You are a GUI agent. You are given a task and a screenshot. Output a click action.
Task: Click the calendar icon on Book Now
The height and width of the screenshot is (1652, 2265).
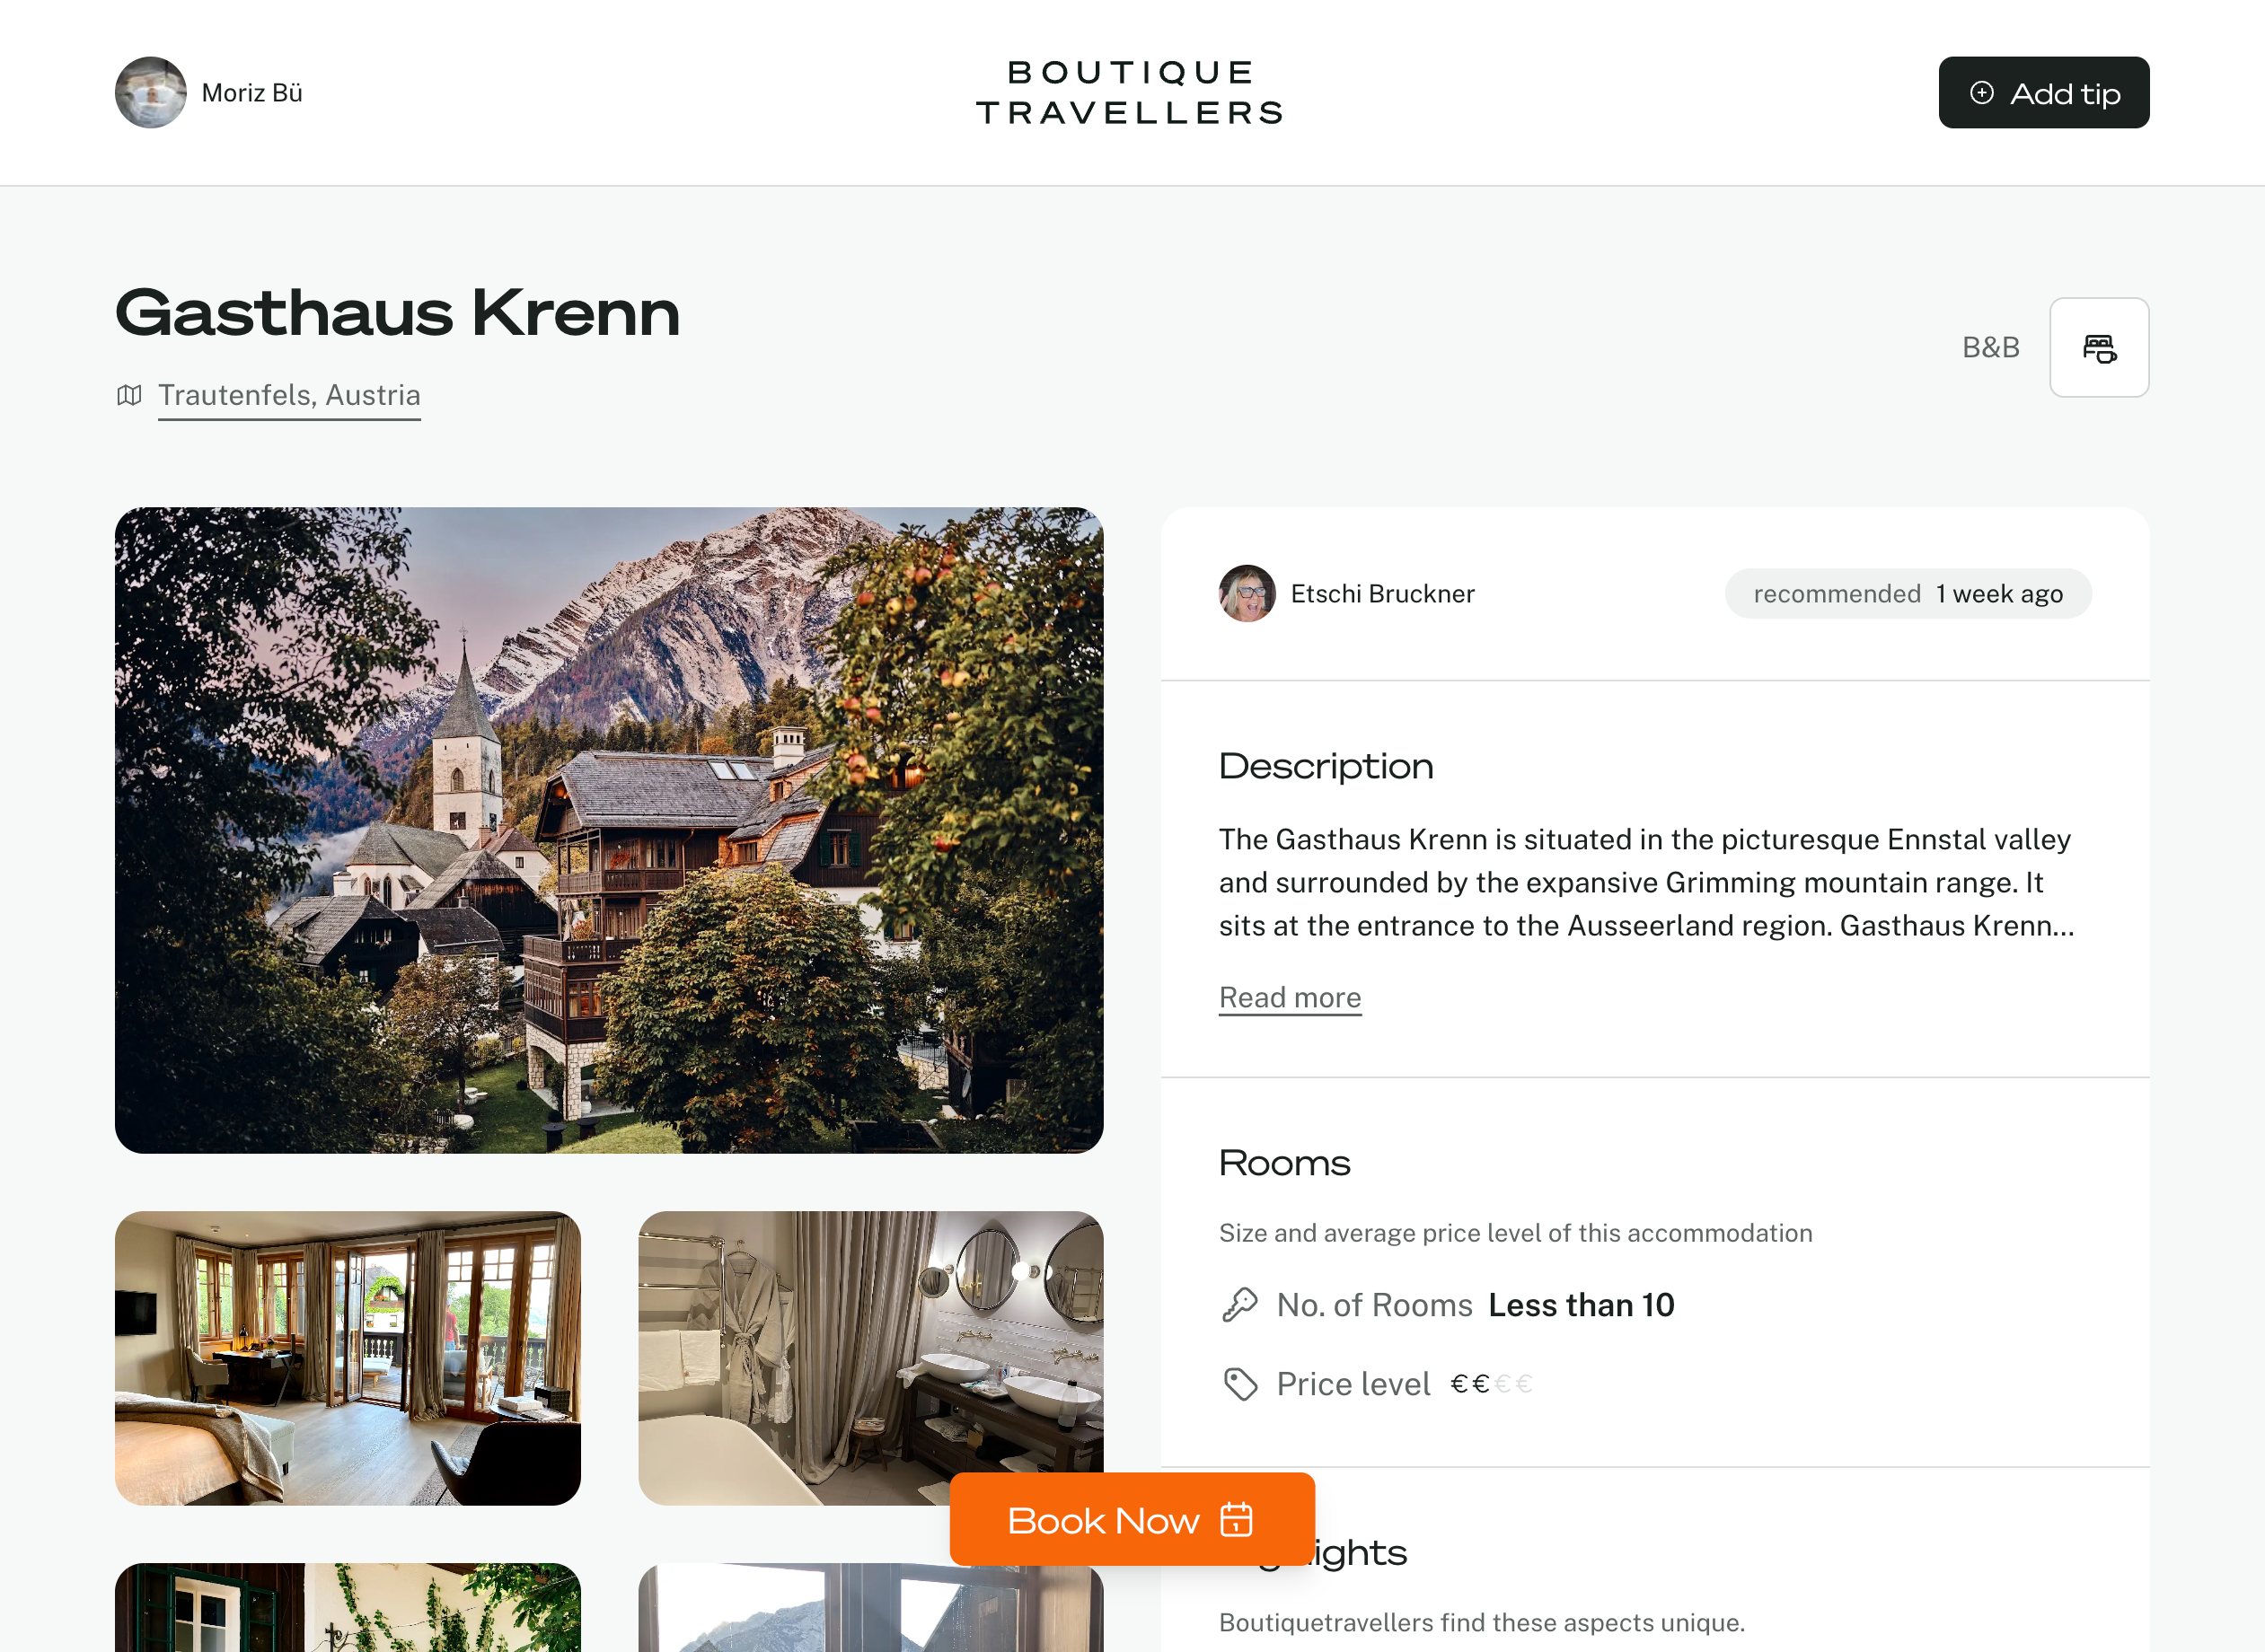coord(1236,1519)
